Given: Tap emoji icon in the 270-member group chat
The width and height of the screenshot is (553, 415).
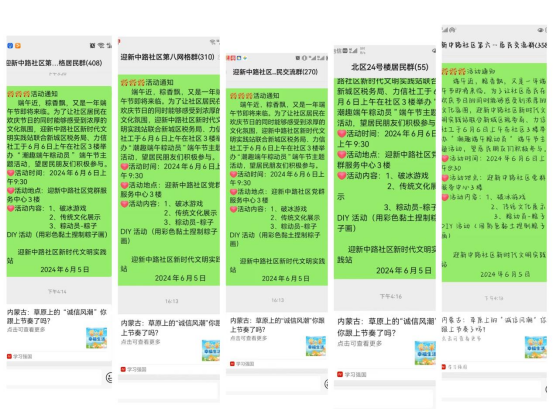Looking at the screenshot, I should coord(326,384).
